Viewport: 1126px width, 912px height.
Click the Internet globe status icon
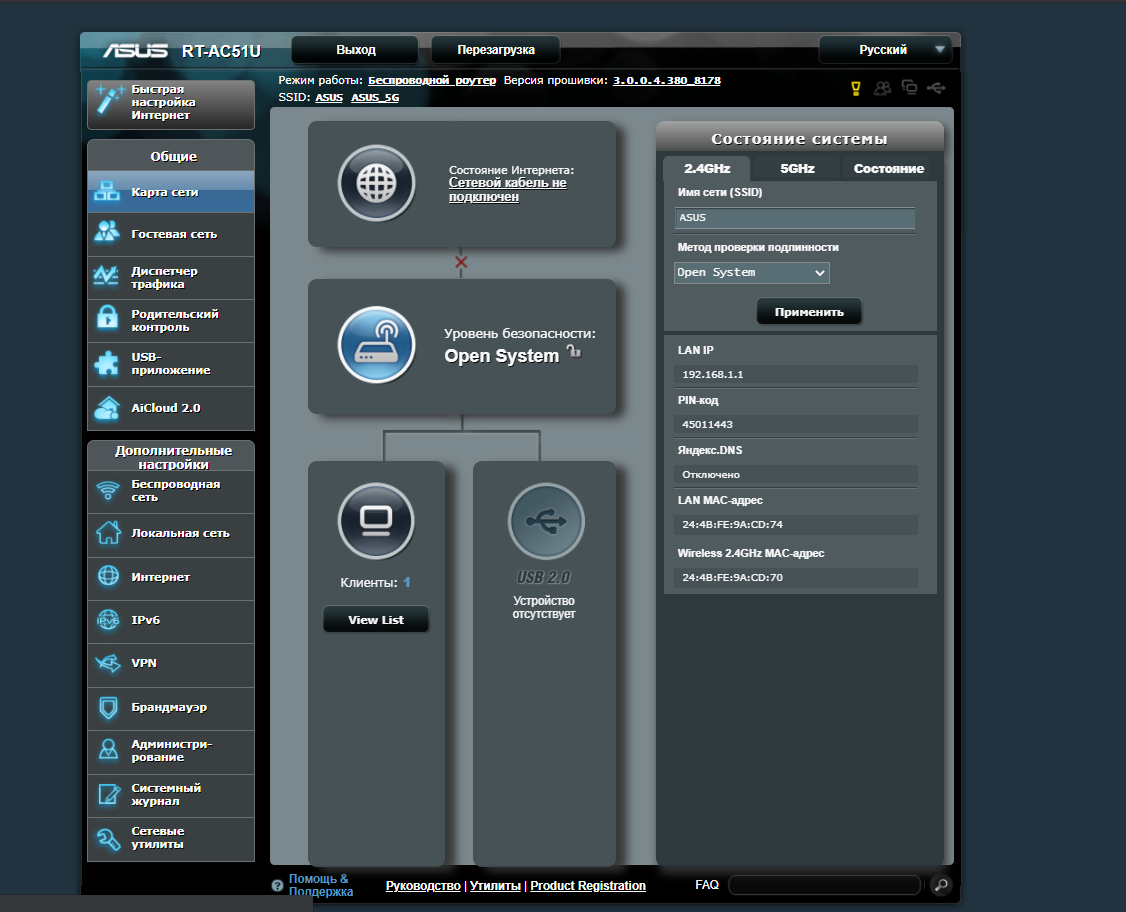[376, 184]
